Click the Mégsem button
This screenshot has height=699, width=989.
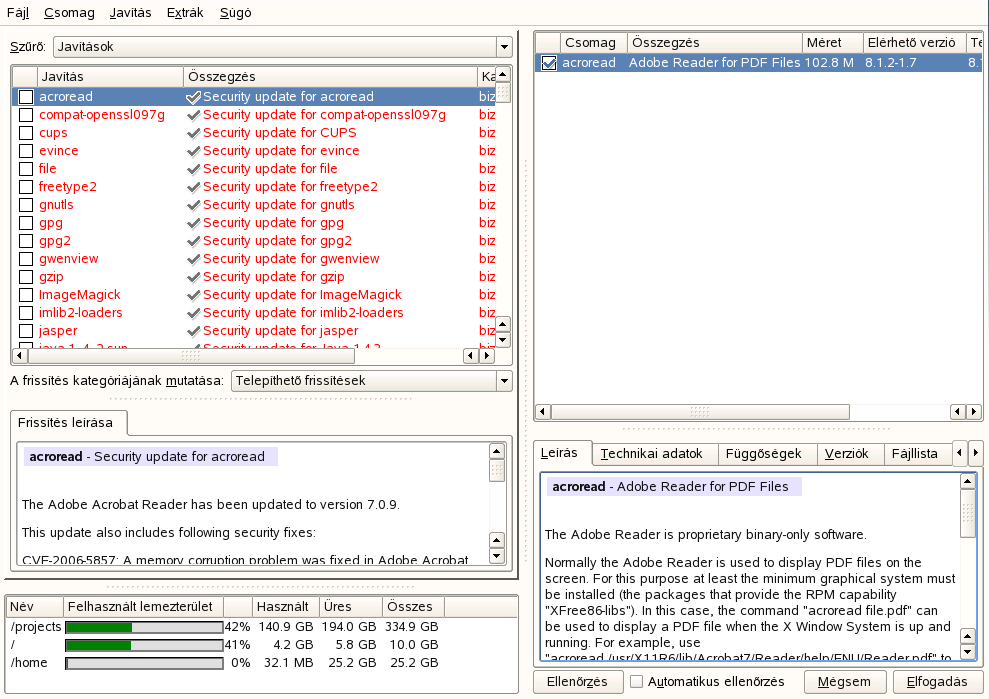[x=845, y=682]
